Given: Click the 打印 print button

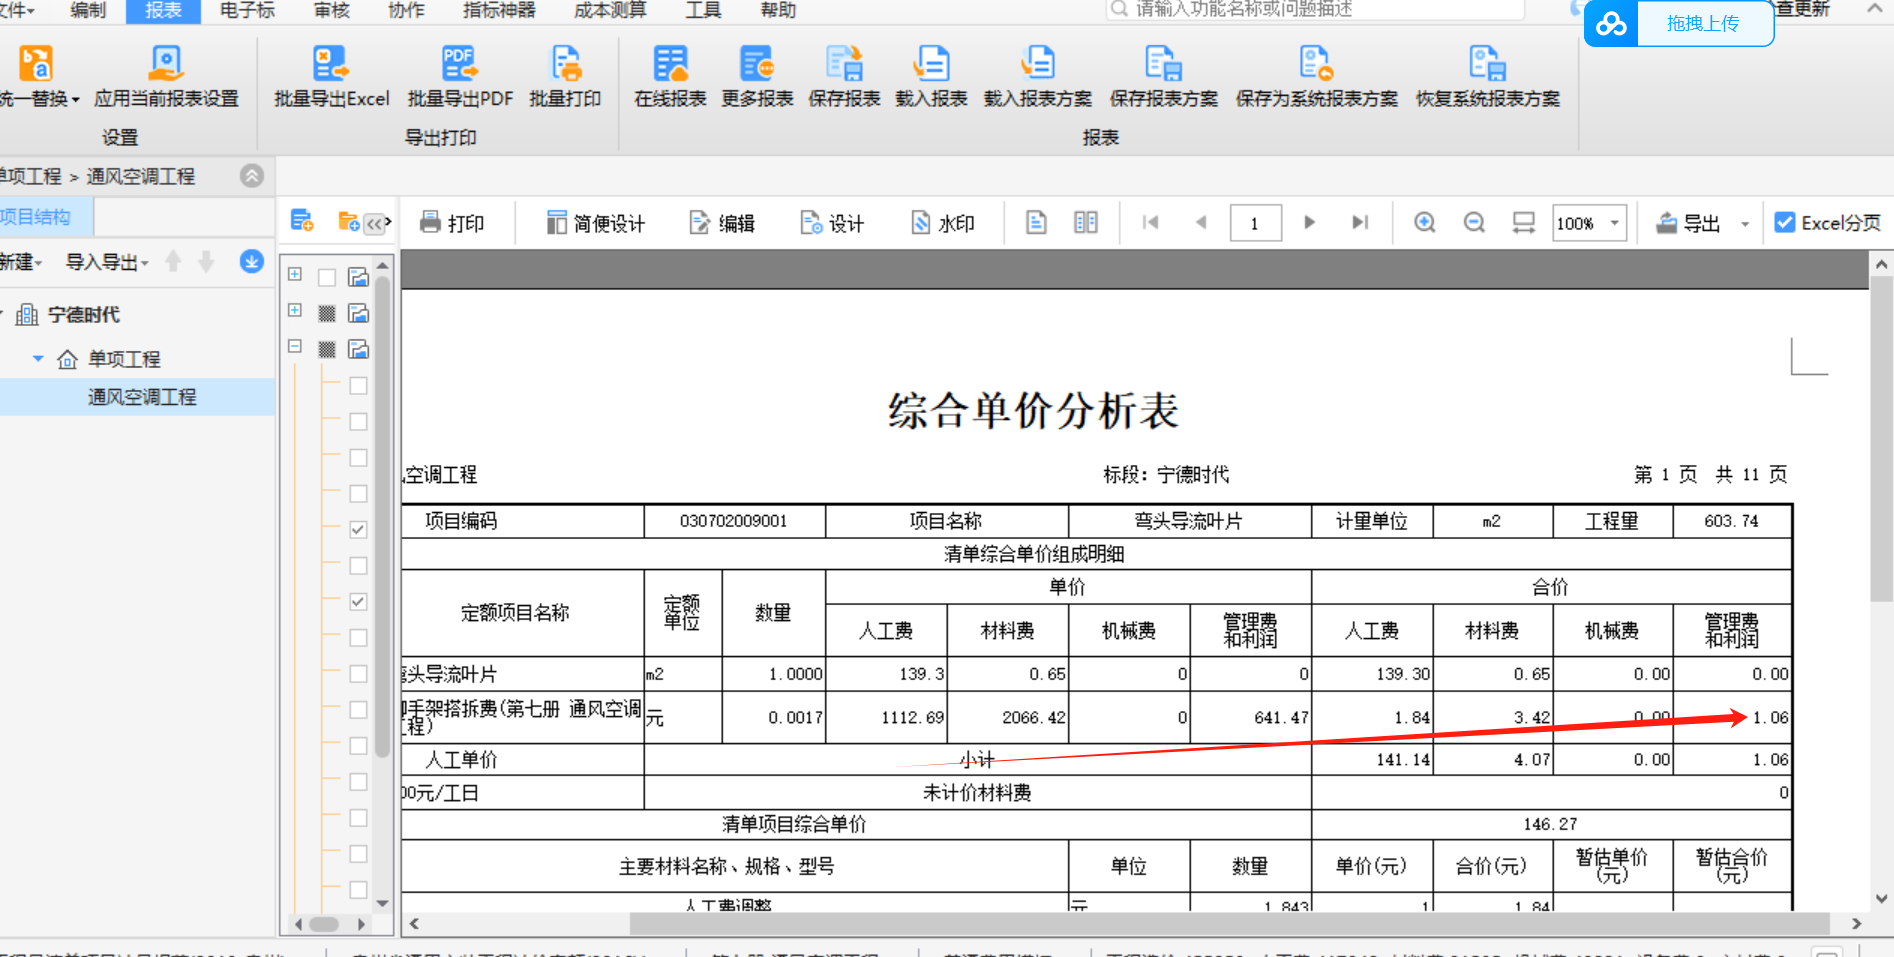Looking at the screenshot, I should [x=452, y=223].
